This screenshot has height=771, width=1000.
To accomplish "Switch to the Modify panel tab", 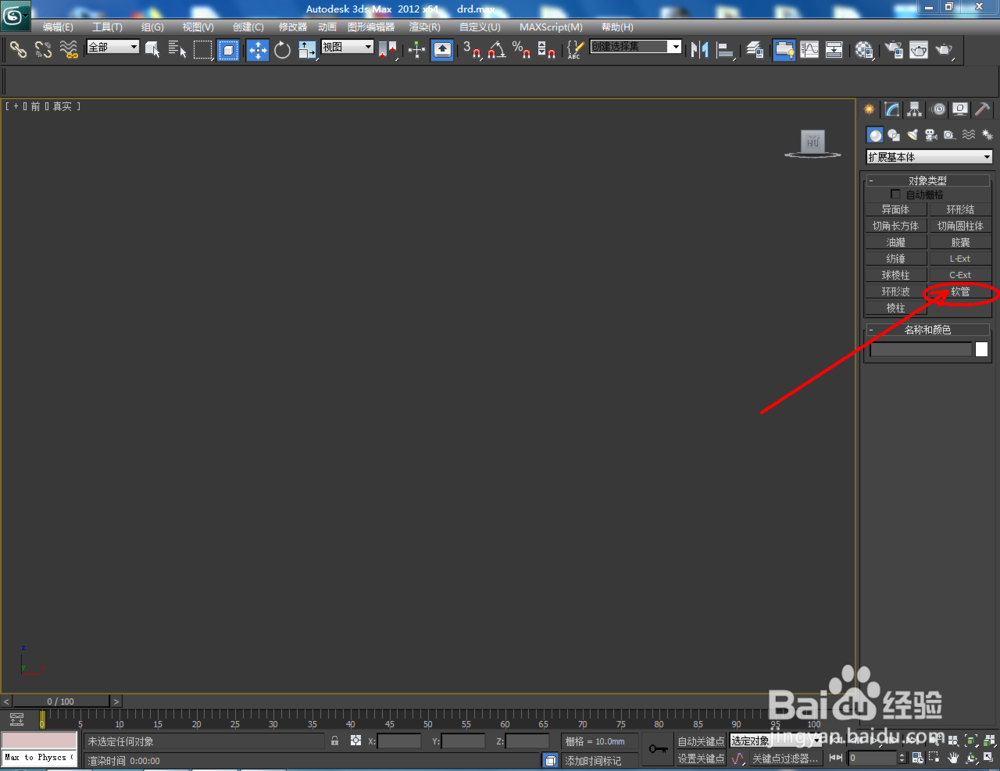I will 892,110.
